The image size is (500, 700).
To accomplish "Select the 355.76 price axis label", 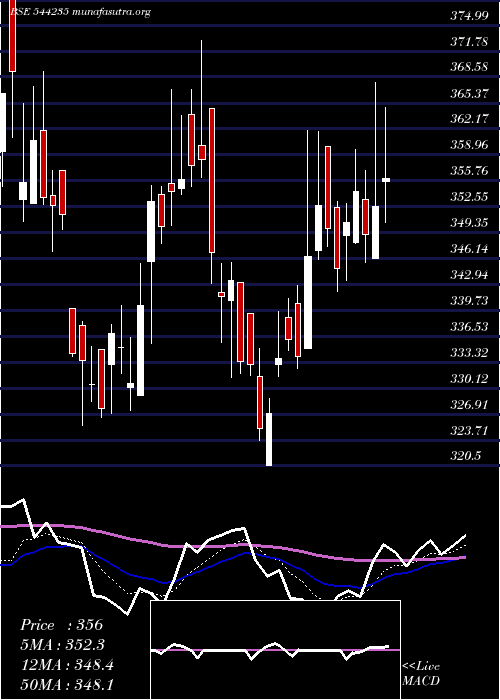I will [x=469, y=171].
